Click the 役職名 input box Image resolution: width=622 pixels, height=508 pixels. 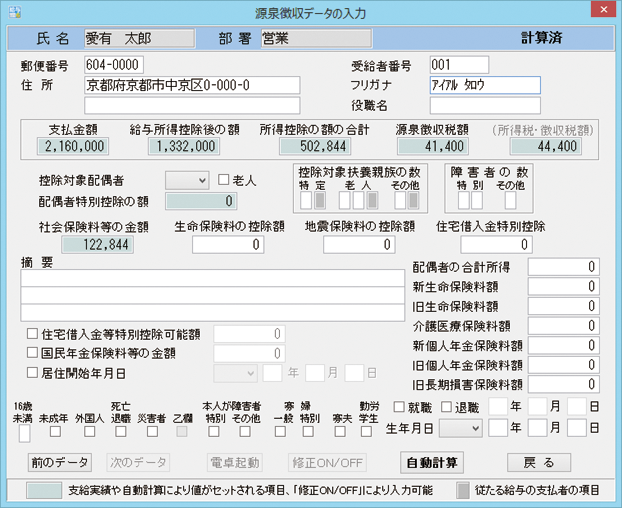484,105
